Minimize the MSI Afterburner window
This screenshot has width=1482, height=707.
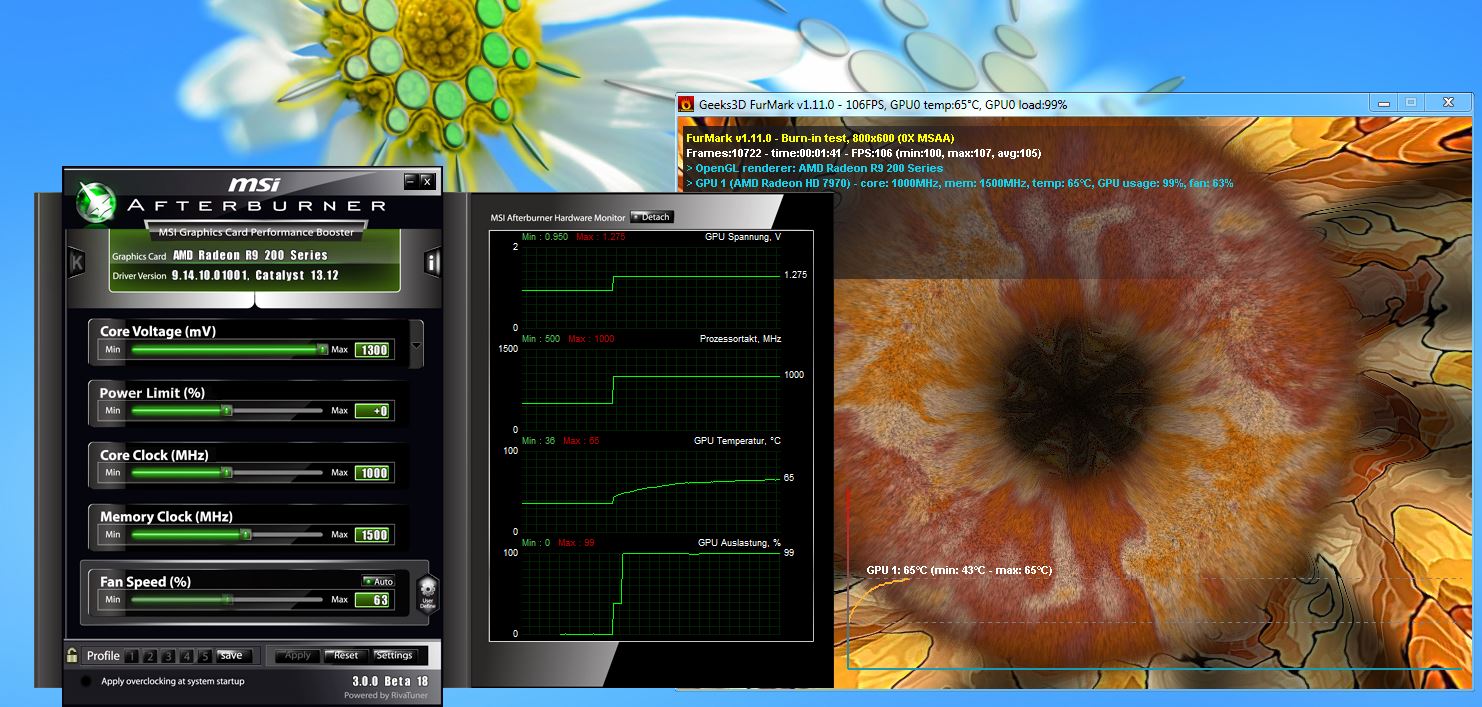pos(410,181)
